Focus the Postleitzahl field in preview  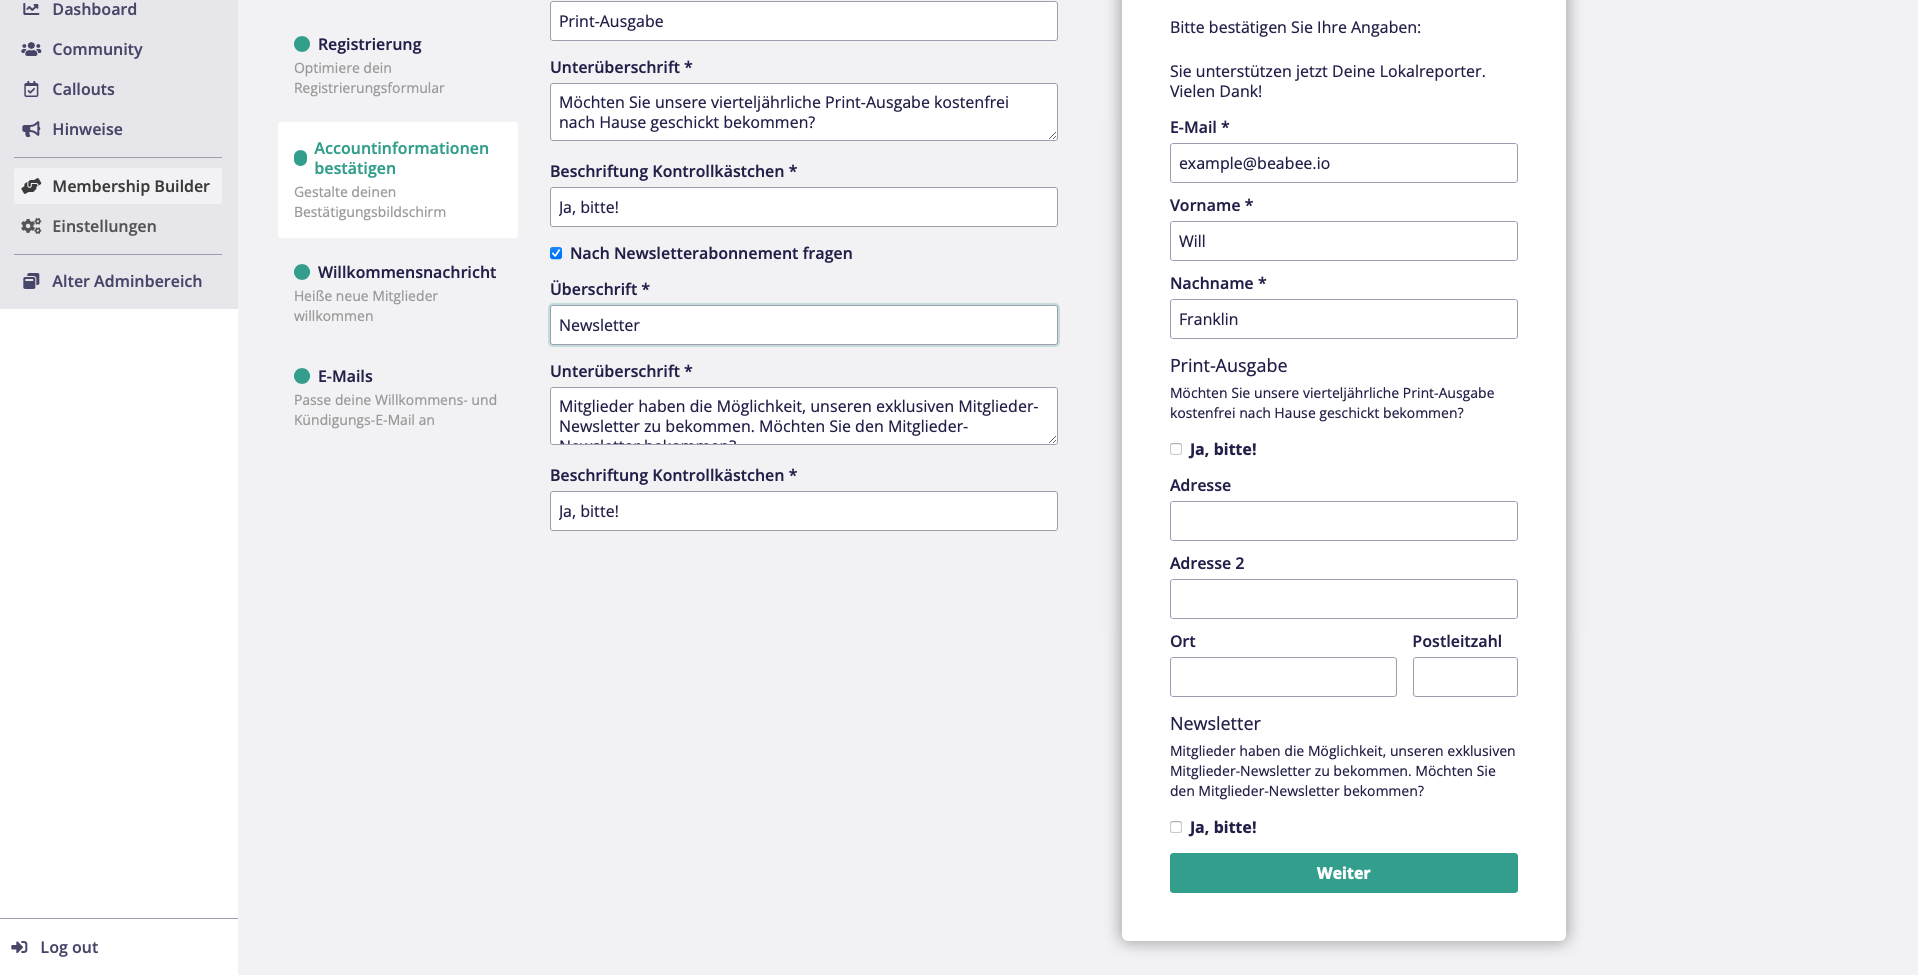(1464, 677)
